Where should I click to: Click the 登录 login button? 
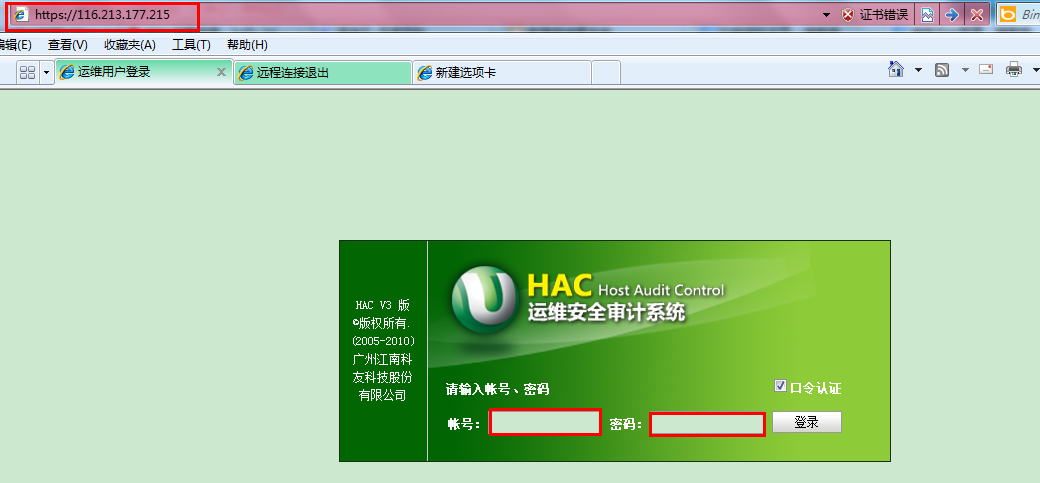[x=807, y=422]
